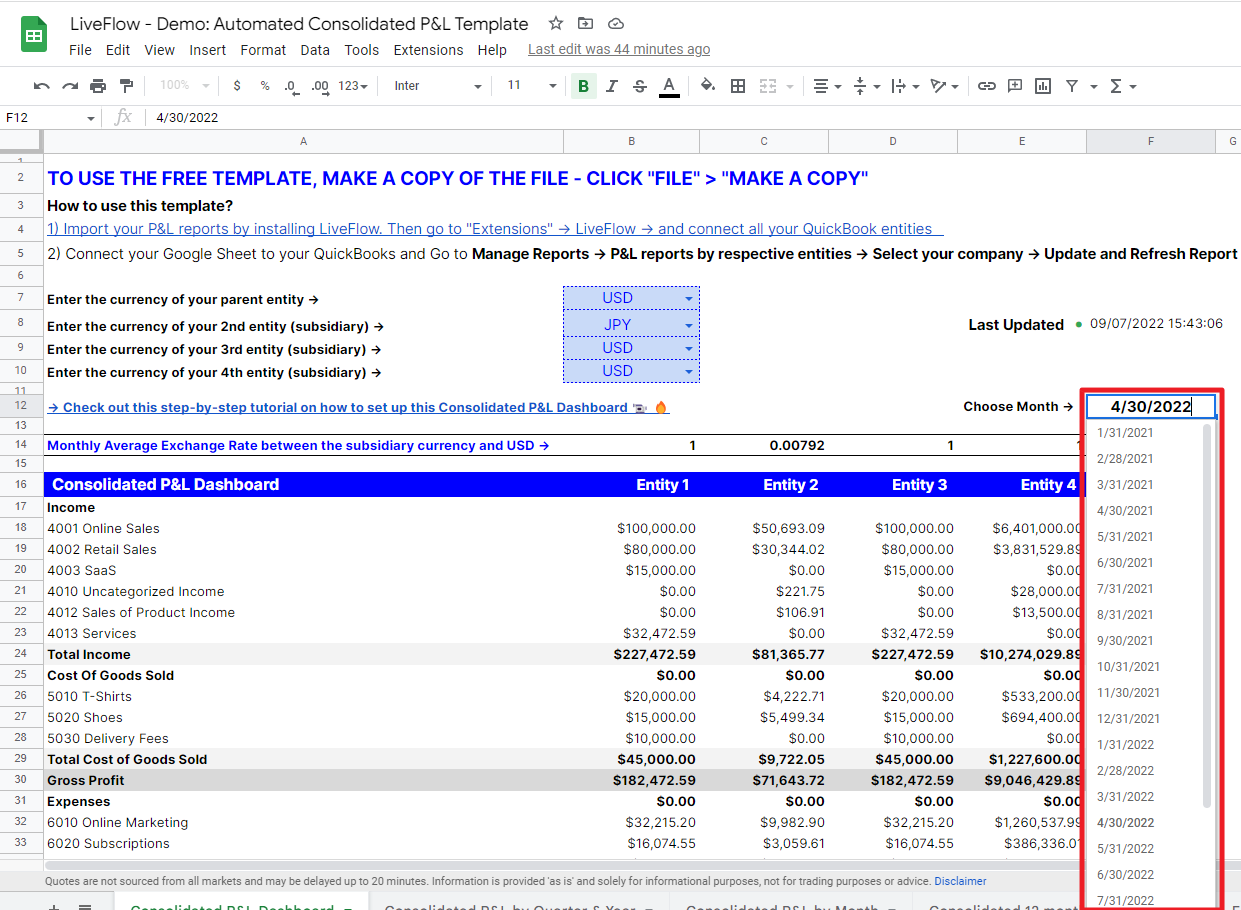Viewport: 1241px width, 910px height.
Task: Toggle italic formatting
Action: [x=612, y=86]
